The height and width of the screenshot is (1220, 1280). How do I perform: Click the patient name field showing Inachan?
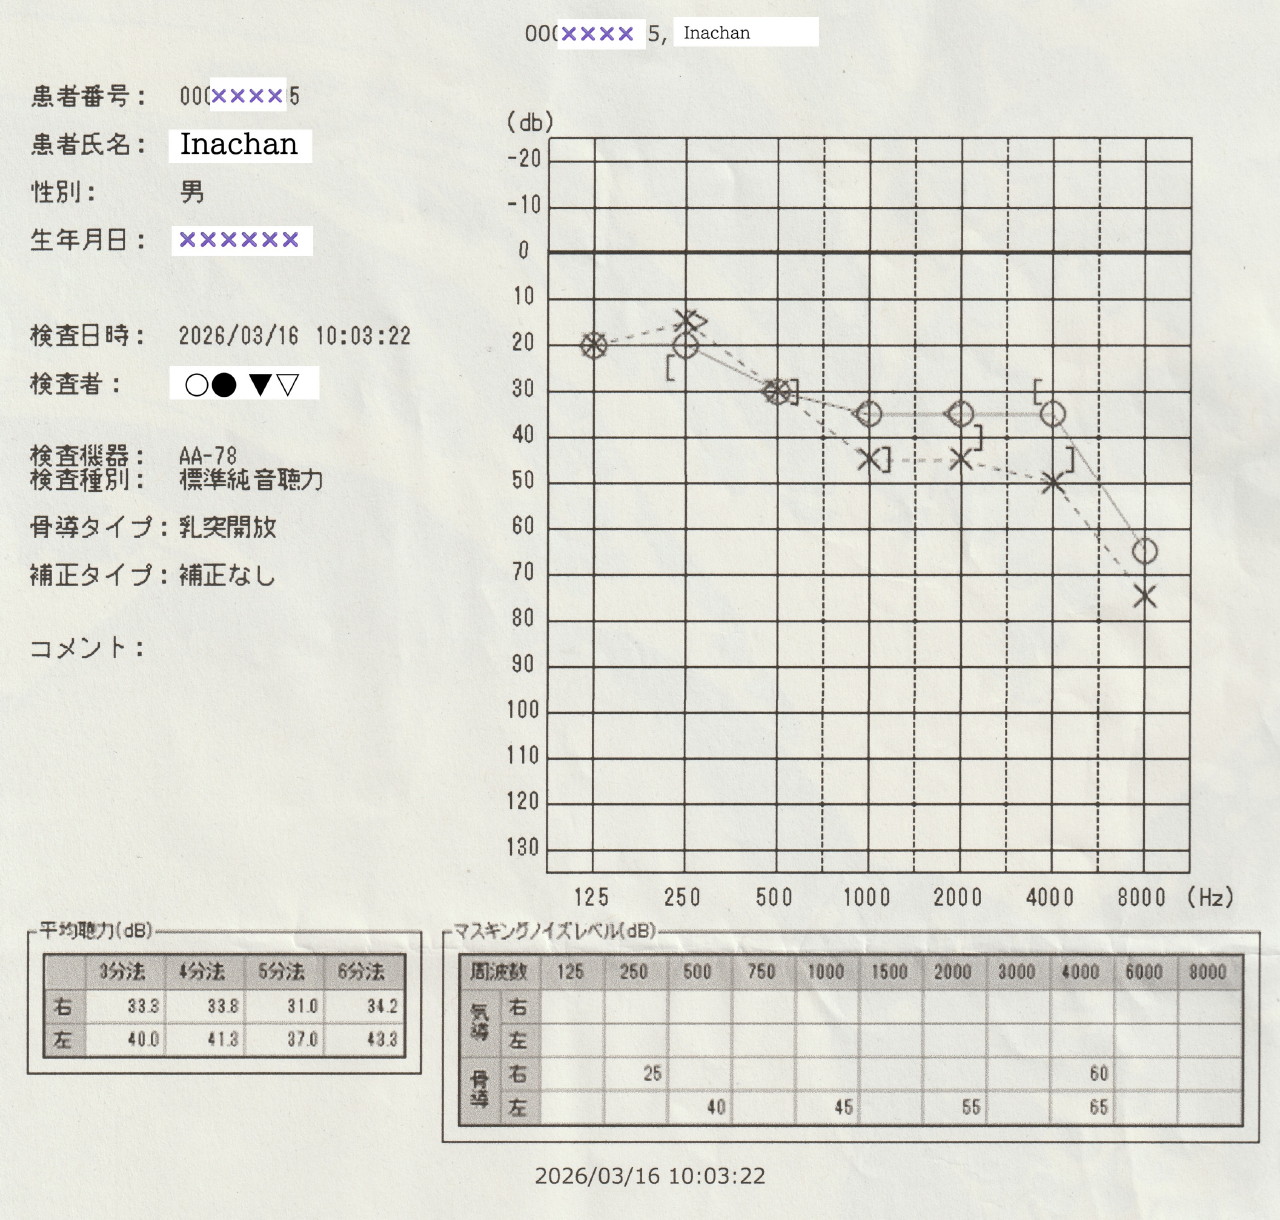(x=240, y=145)
